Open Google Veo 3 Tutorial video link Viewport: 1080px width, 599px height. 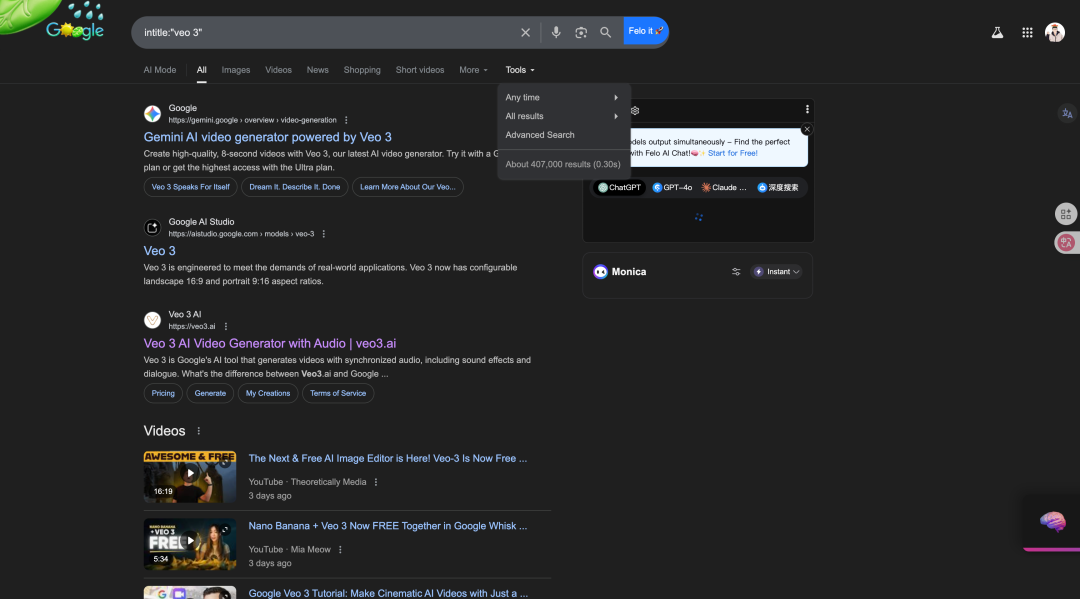pos(388,593)
